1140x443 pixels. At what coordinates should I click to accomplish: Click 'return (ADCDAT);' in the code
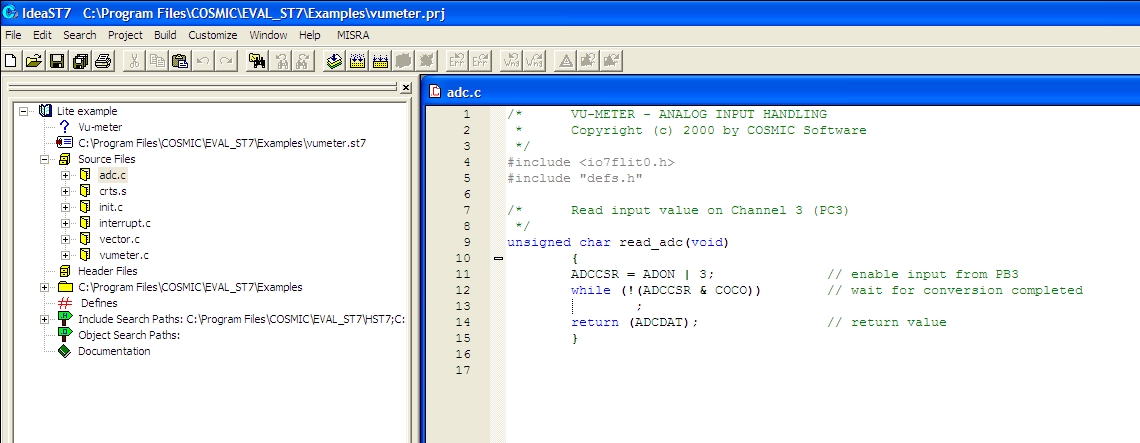click(x=635, y=322)
